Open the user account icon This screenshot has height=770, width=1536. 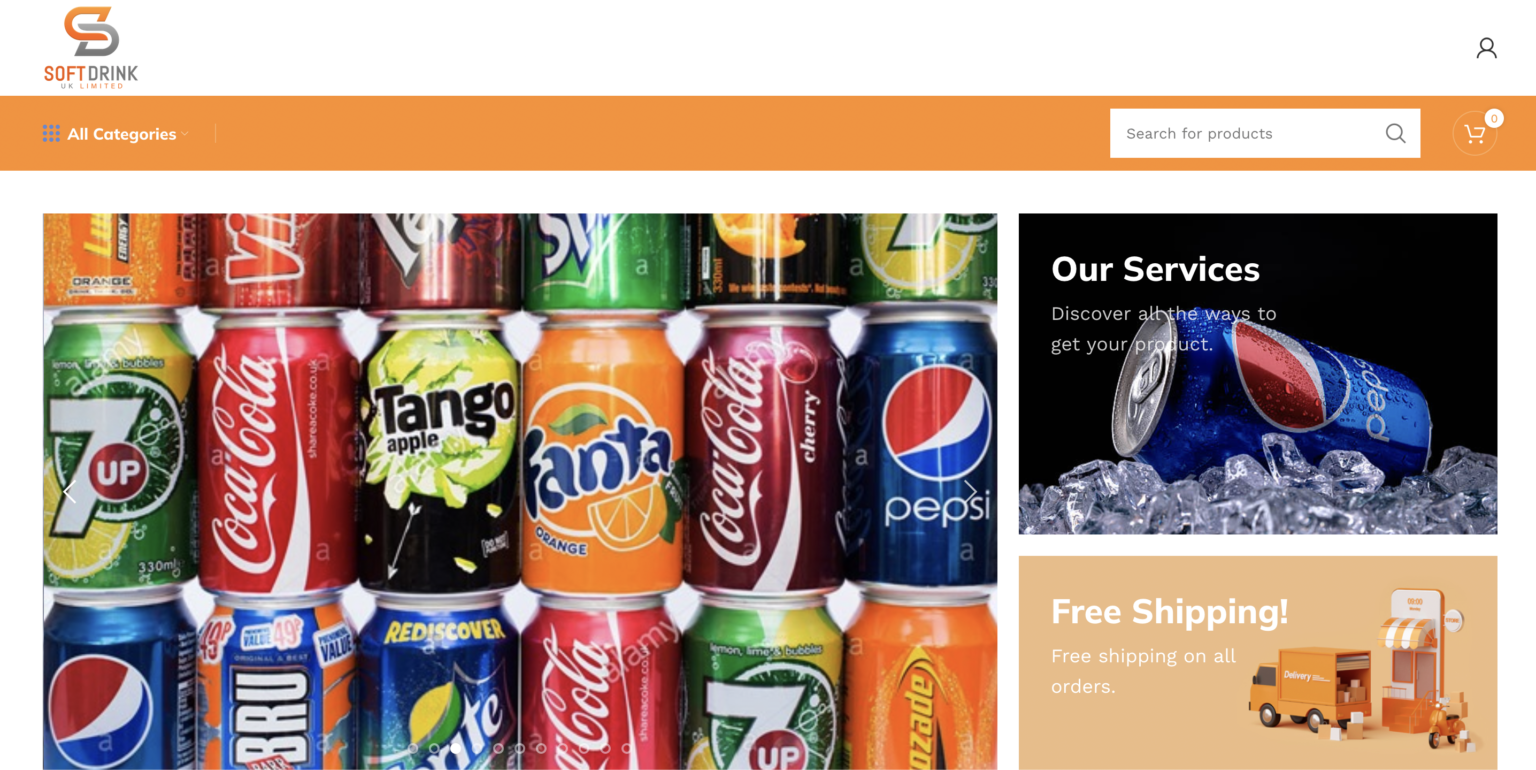(1486, 48)
